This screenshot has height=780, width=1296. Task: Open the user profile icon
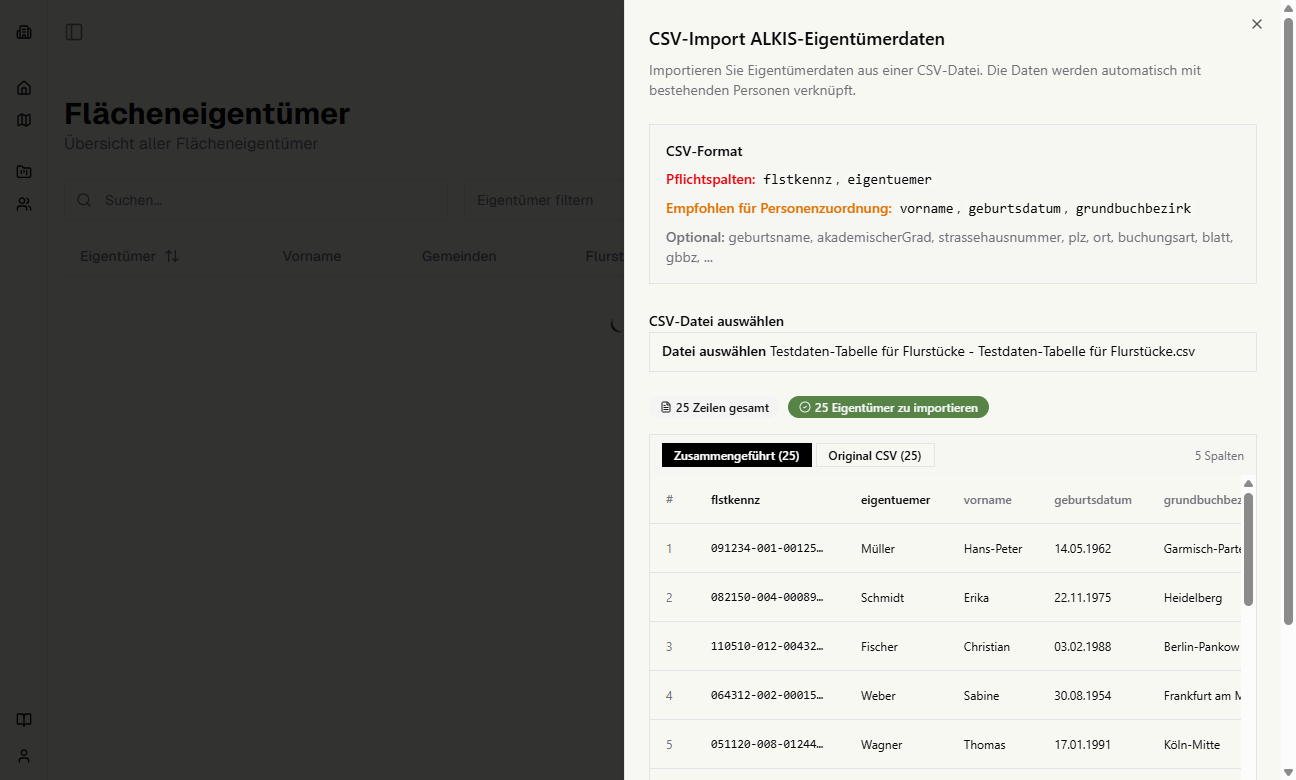click(24, 756)
